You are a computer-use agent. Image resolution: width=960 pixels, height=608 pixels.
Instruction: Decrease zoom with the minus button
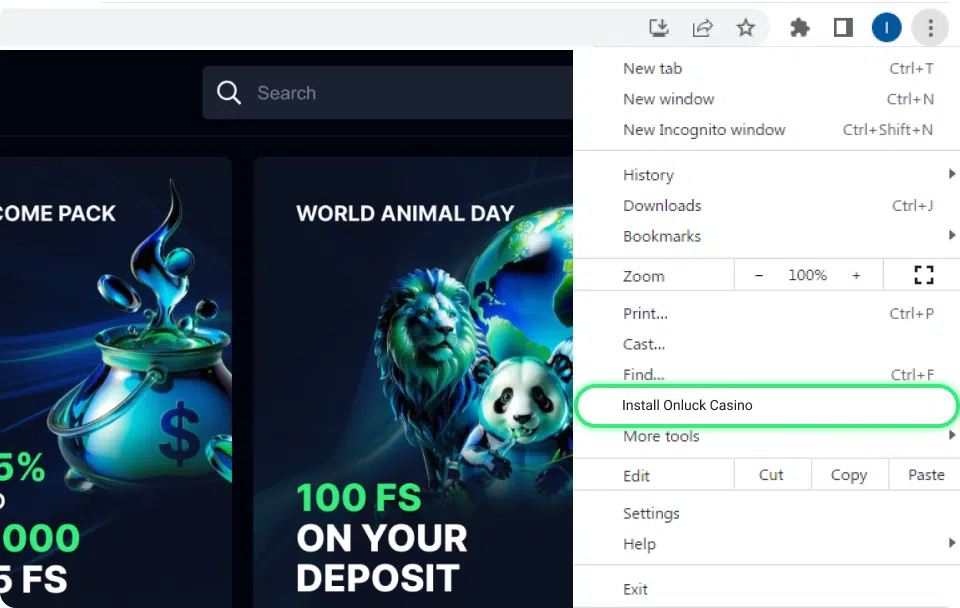(759, 275)
